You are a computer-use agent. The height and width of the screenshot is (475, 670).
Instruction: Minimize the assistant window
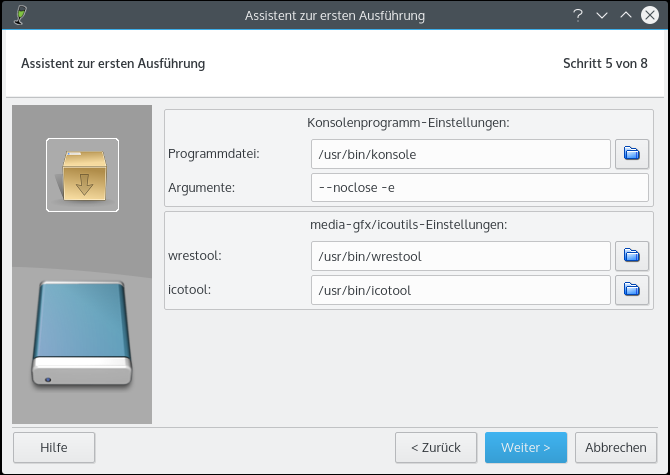602,15
